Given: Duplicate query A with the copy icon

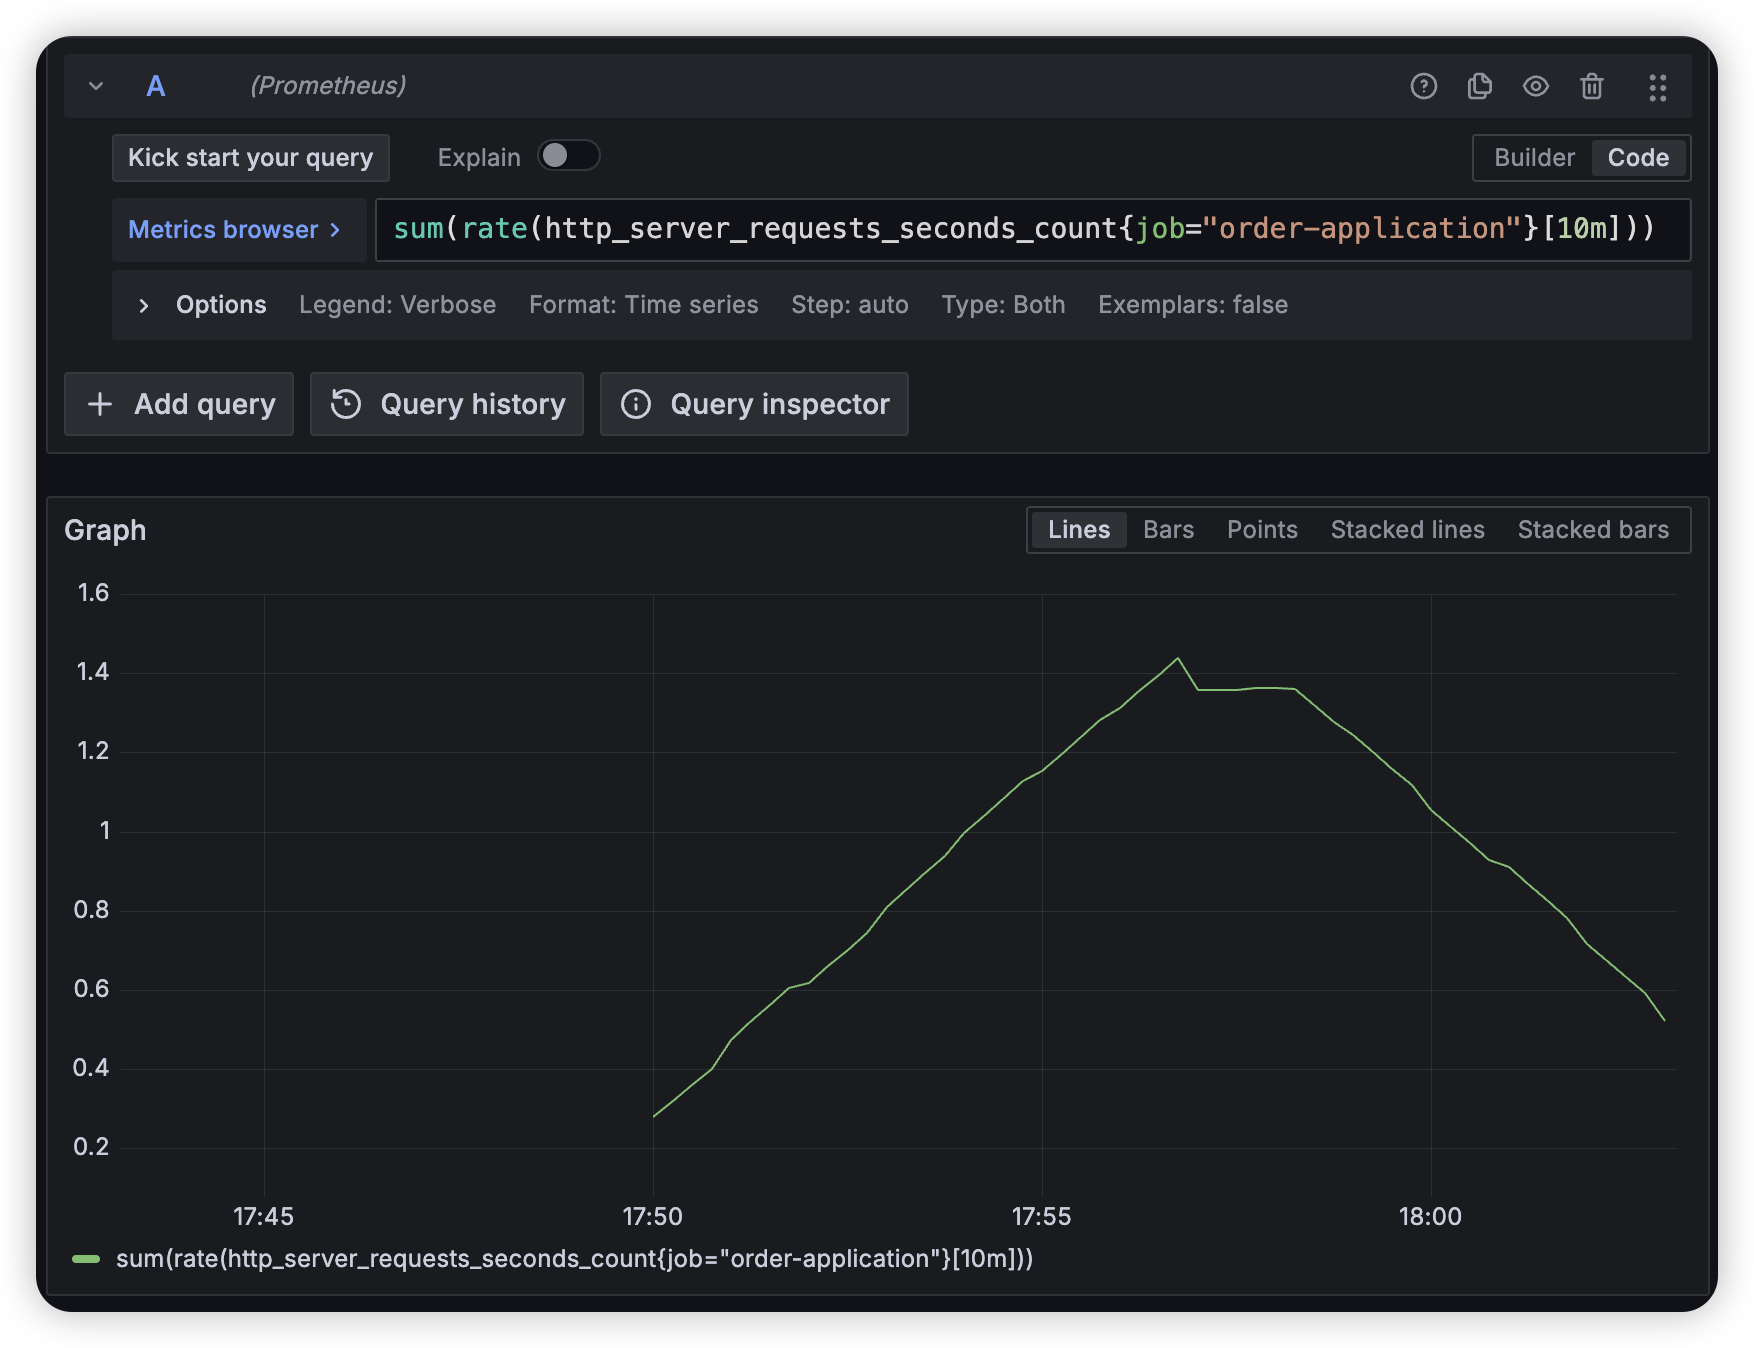Looking at the screenshot, I should point(1480,87).
